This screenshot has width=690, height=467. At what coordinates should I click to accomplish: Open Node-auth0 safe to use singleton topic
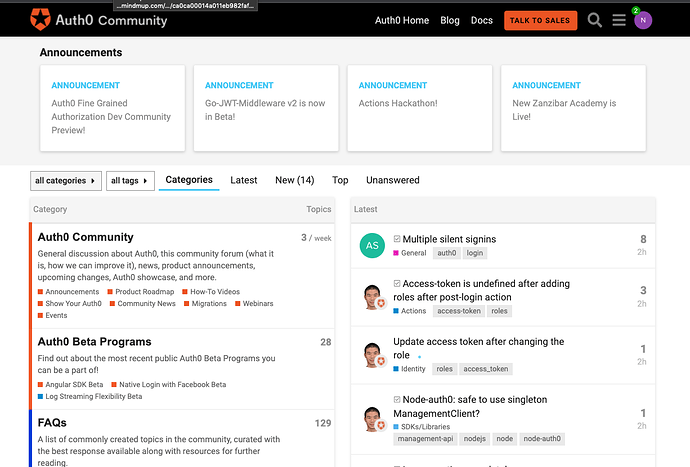470,407
